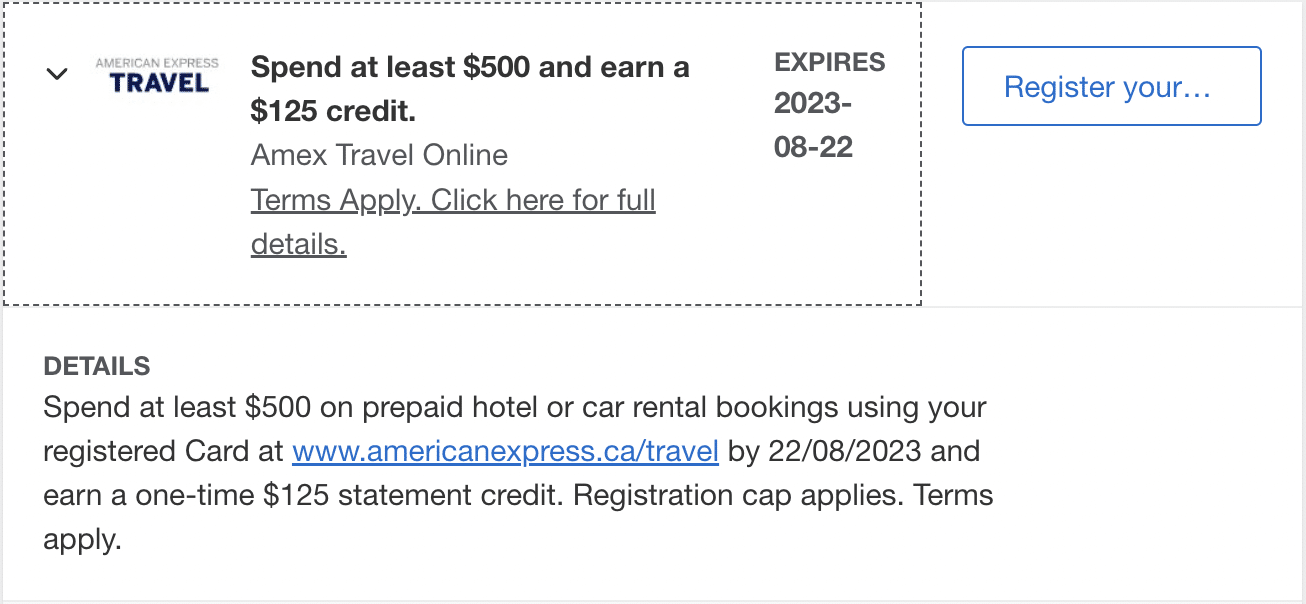Collapse the offer details chevron
The image size is (1306, 604).
pyautogui.click(x=58, y=74)
